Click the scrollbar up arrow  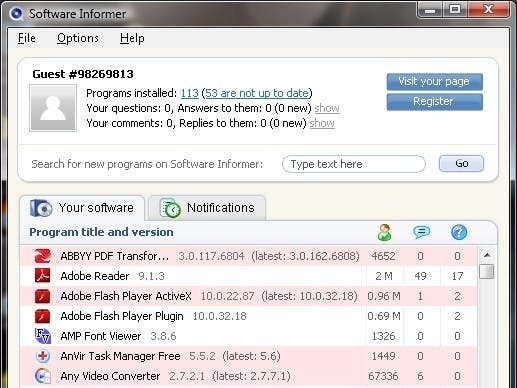click(487, 255)
